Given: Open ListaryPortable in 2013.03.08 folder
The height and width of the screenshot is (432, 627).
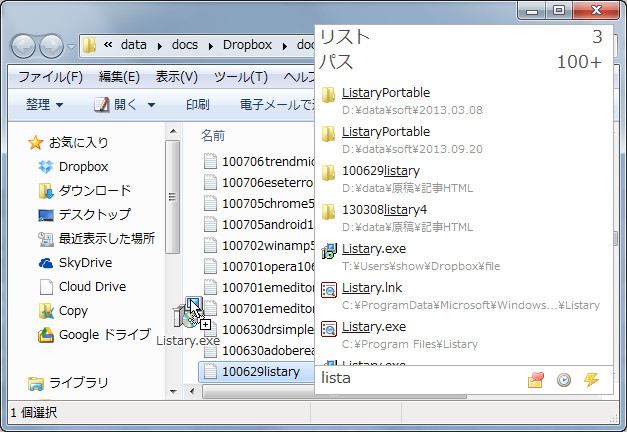Looking at the screenshot, I should click(x=464, y=101).
